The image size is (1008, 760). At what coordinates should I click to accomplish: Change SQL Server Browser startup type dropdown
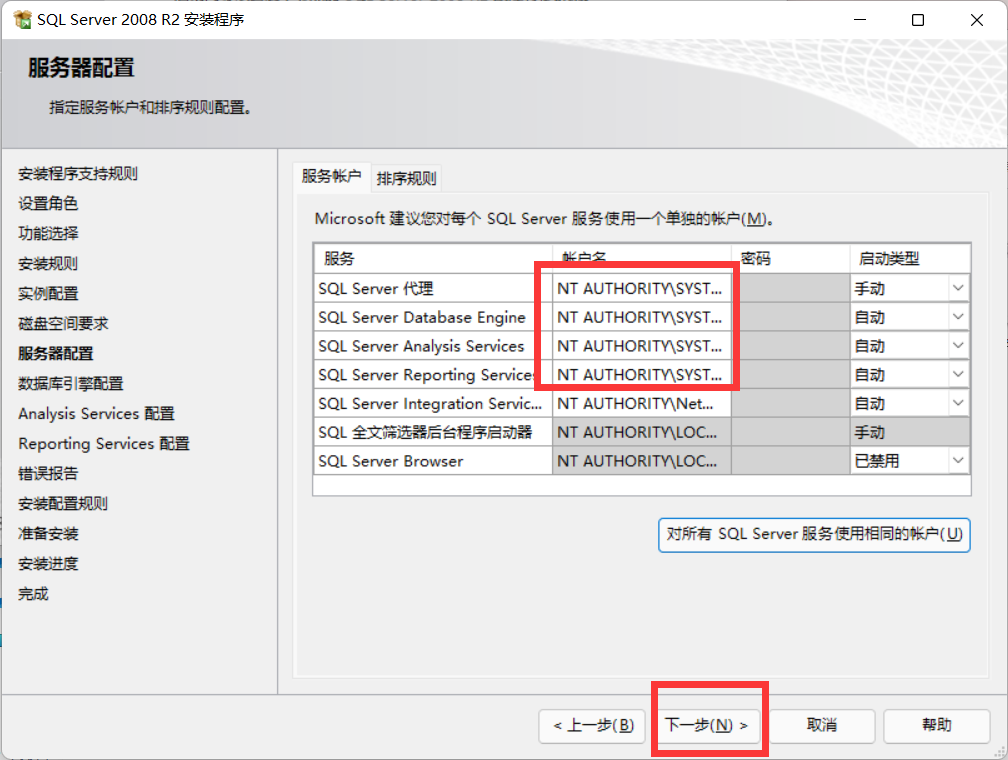(958, 461)
